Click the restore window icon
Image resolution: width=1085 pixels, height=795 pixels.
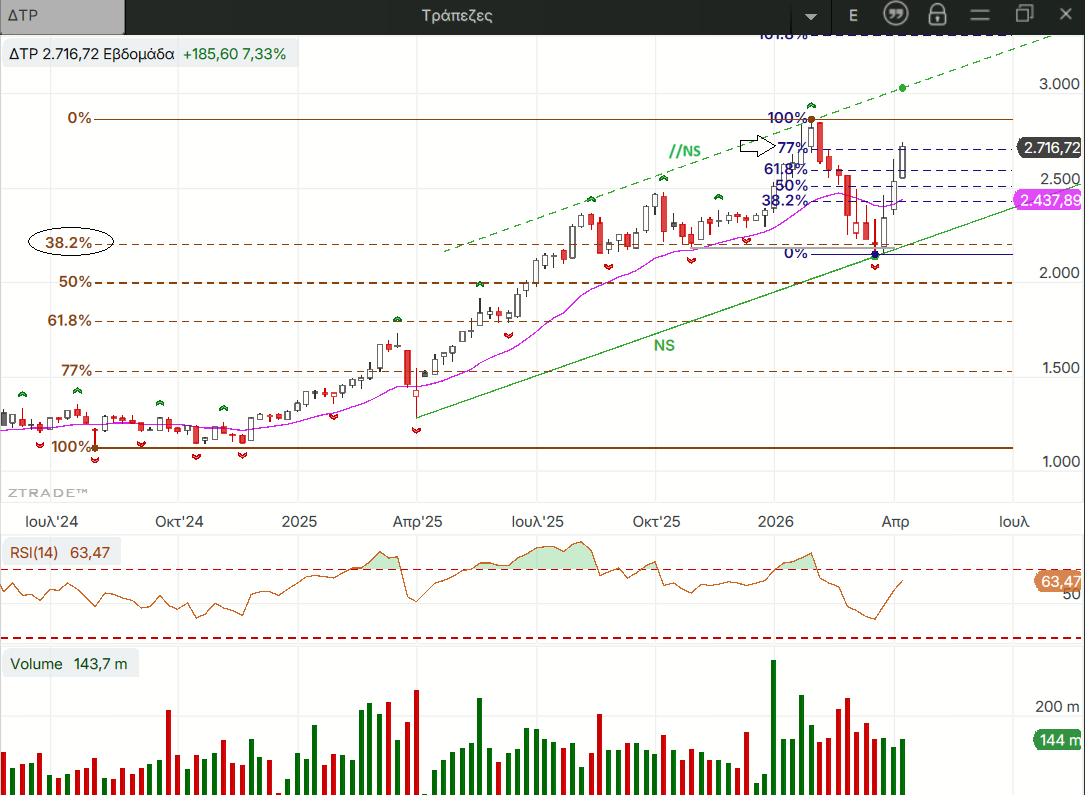1024,14
